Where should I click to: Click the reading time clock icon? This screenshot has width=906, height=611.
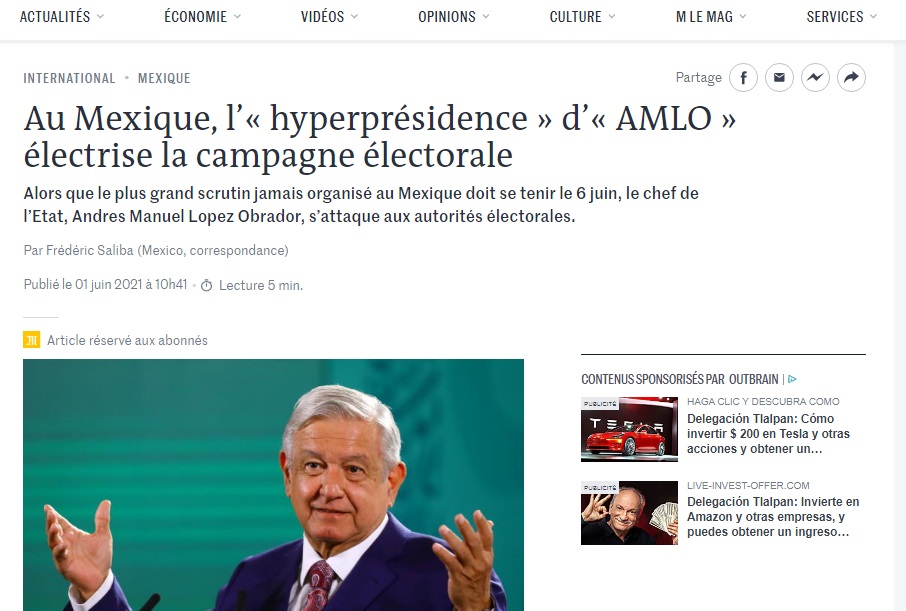tap(206, 286)
